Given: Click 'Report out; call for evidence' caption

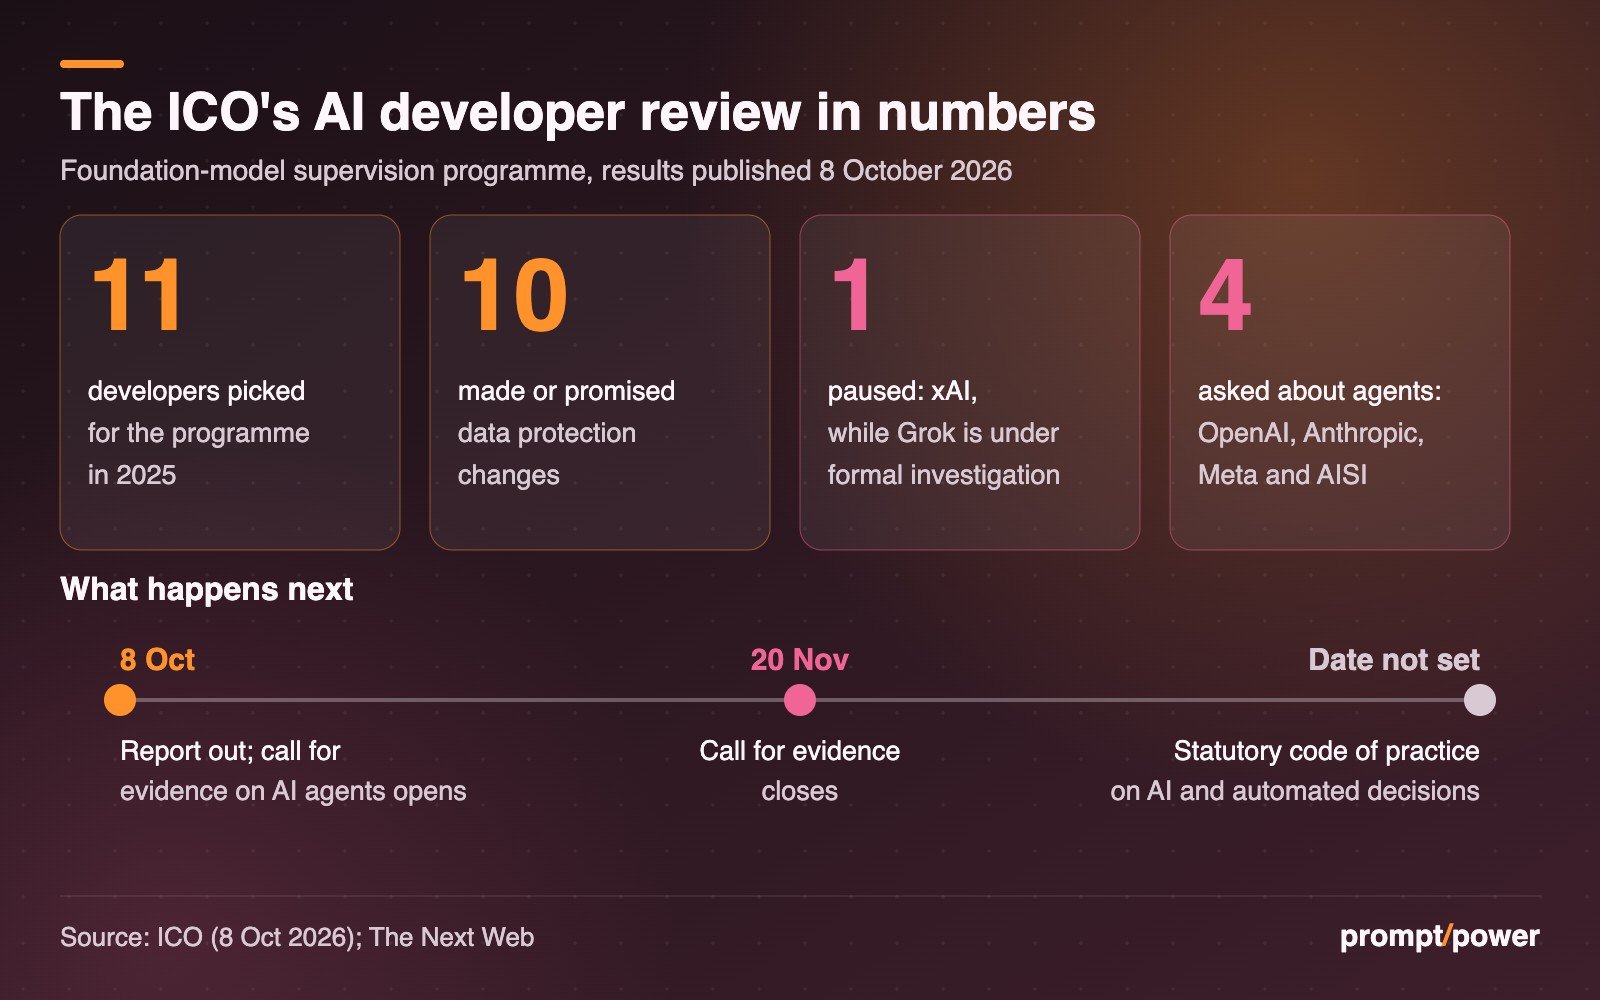Looking at the screenshot, I should coord(293,771).
